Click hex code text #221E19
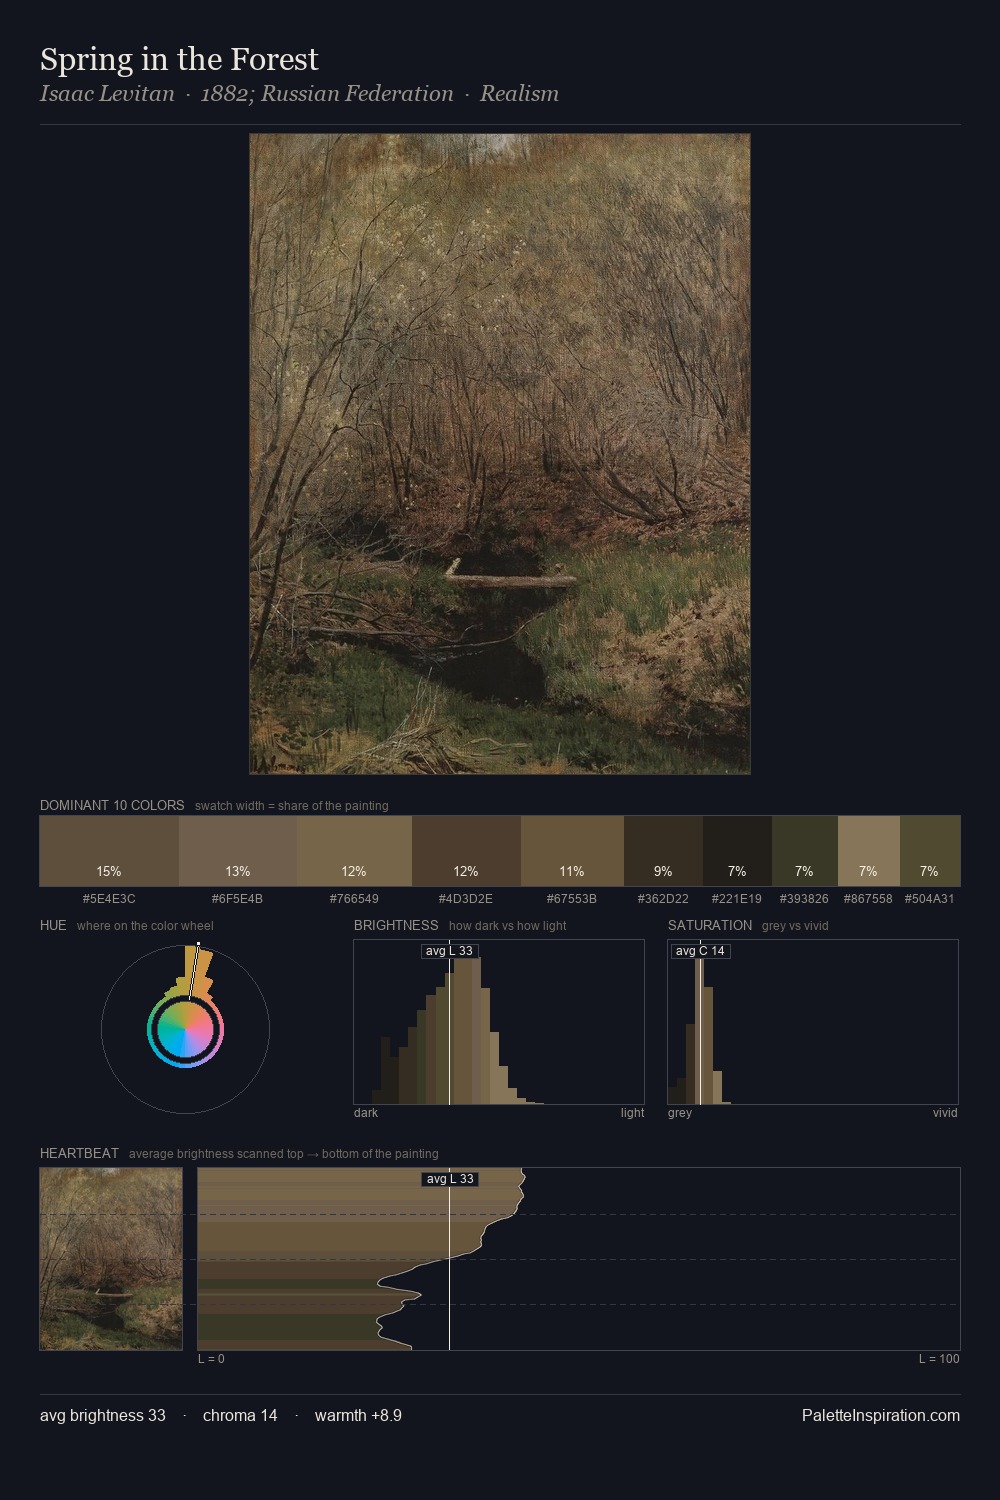This screenshot has width=1000, height=1500. [x=737, y=899]
